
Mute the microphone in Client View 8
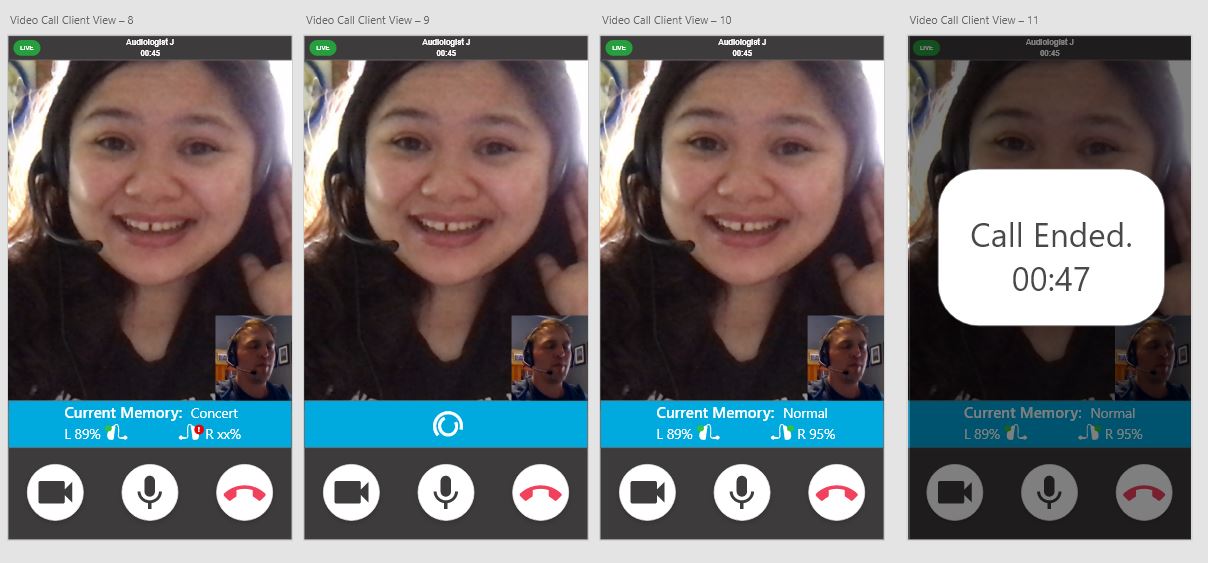pos(150,493)
